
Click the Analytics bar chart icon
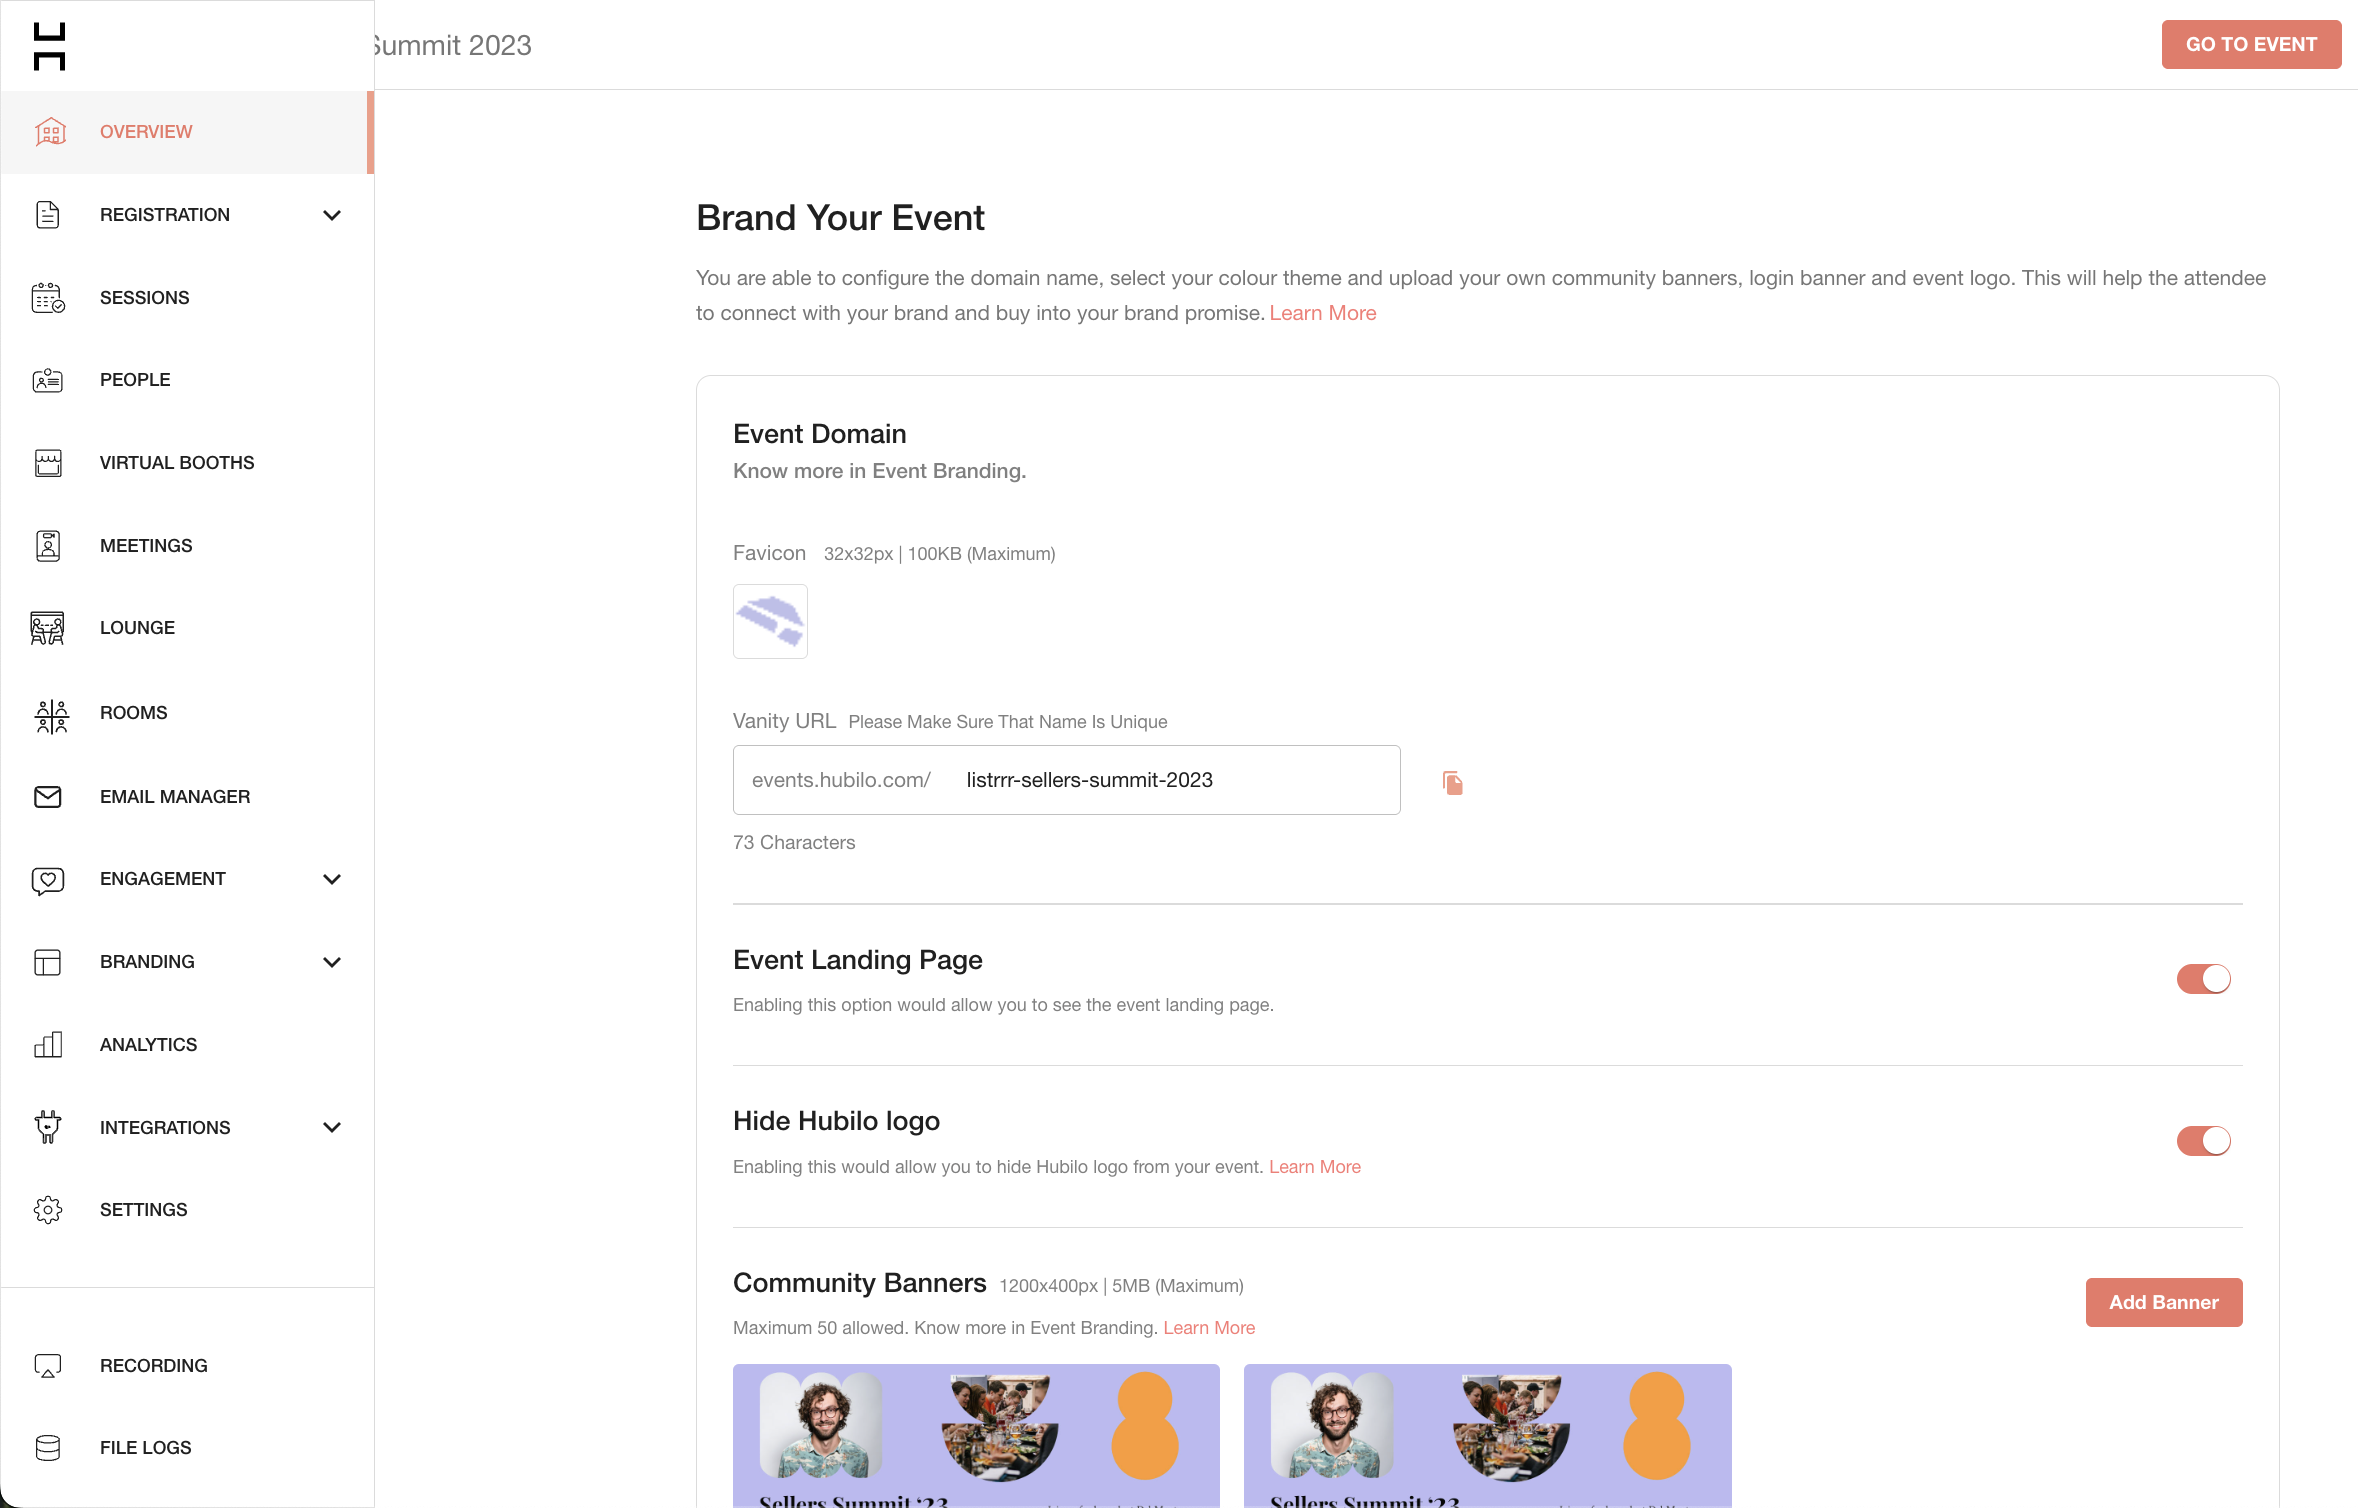point(48,1045)
